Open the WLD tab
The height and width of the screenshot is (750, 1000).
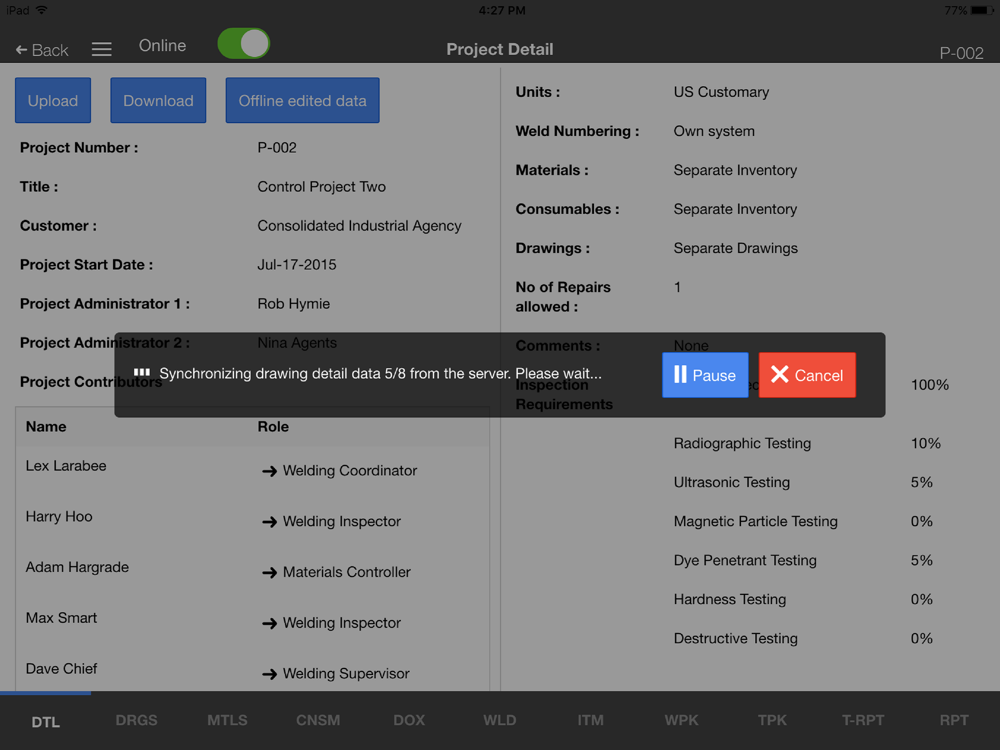499,720
